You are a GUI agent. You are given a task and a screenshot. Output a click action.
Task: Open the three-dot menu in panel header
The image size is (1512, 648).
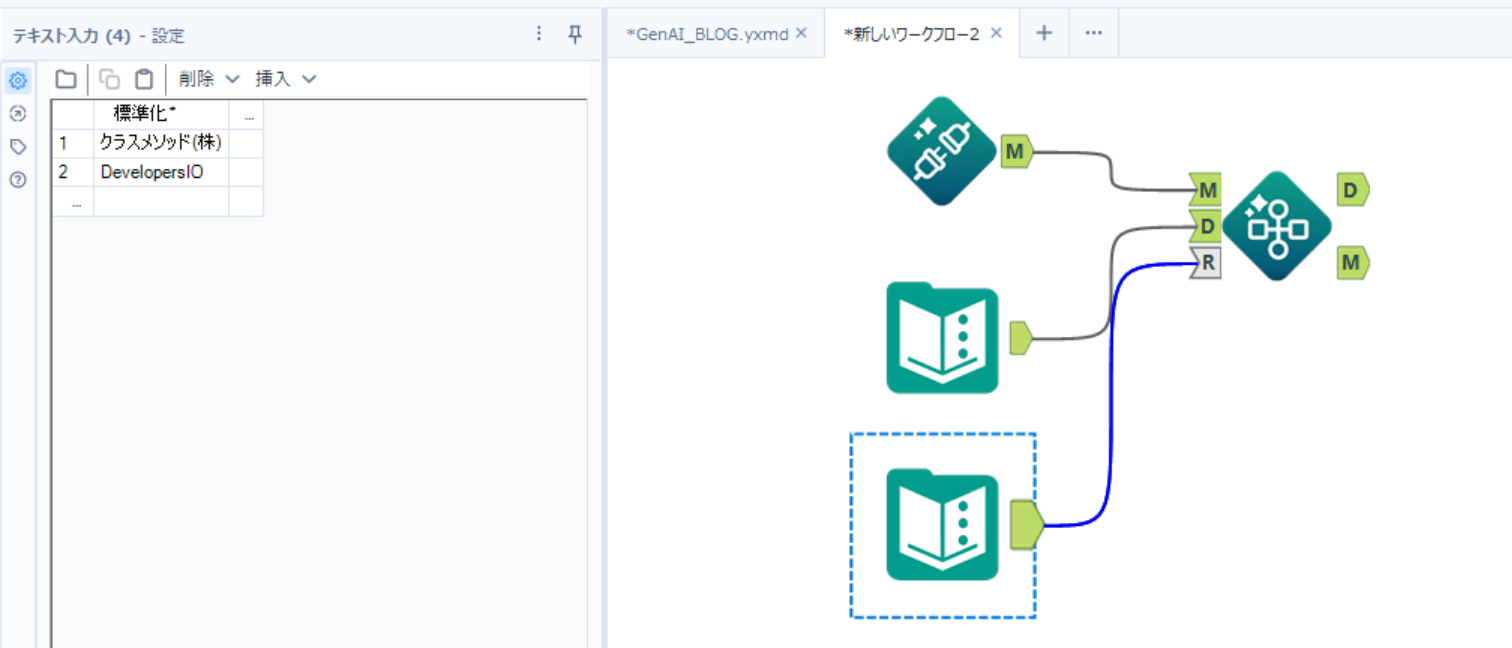(539, 34)
